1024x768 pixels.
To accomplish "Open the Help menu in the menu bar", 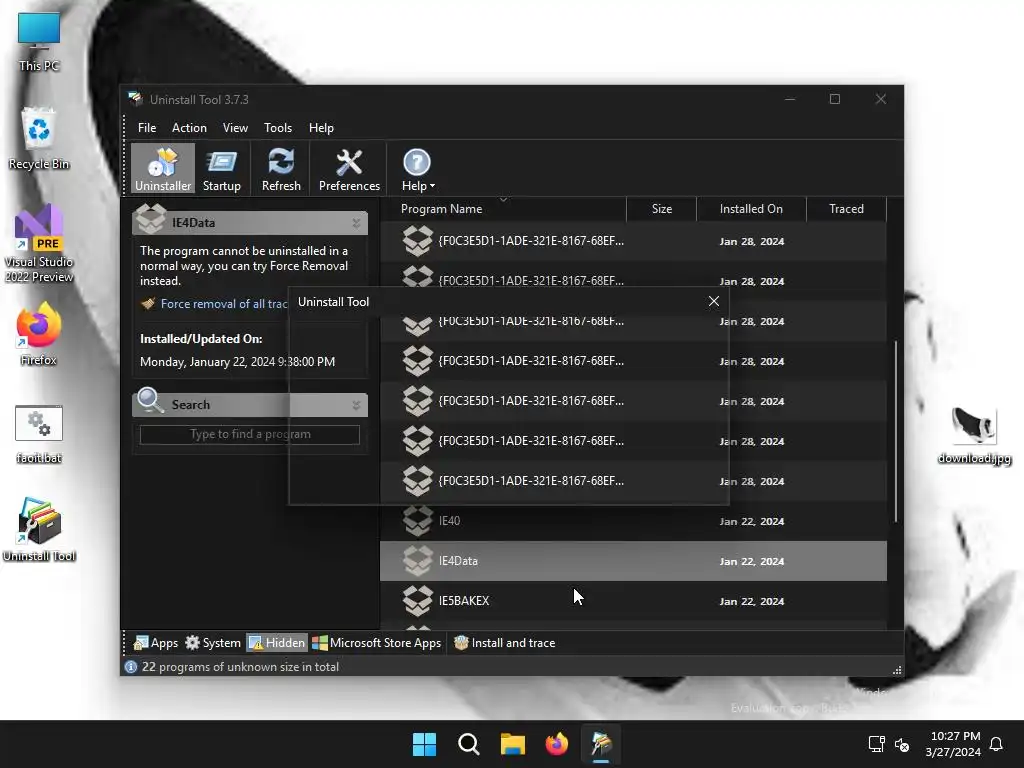I will (x=321, y=128).
